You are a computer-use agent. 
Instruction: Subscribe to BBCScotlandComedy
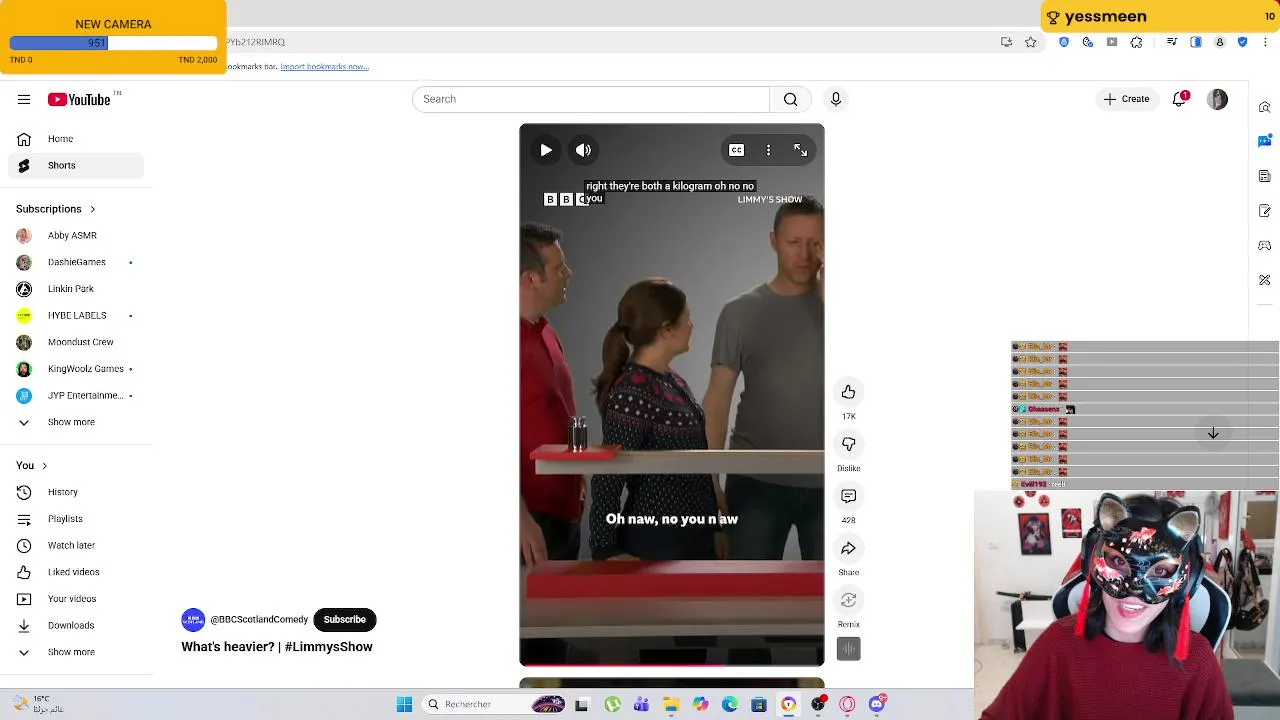pos(344,620)
